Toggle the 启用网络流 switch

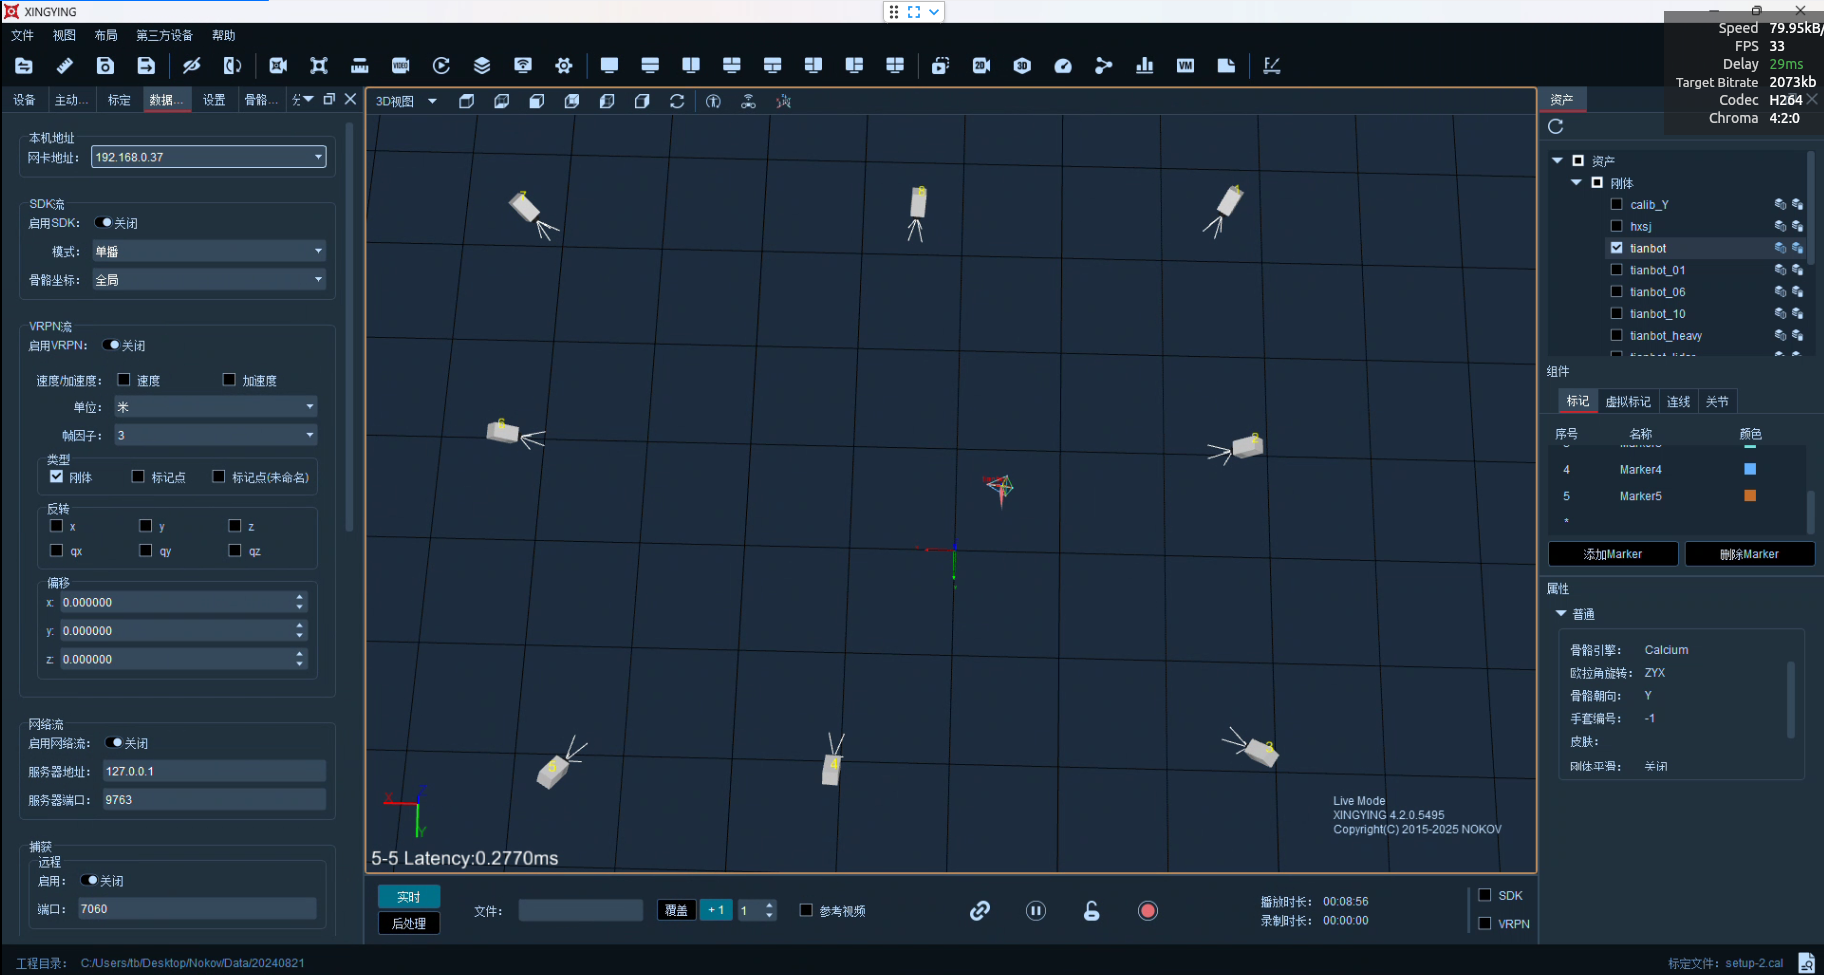[x=113, y=743]
